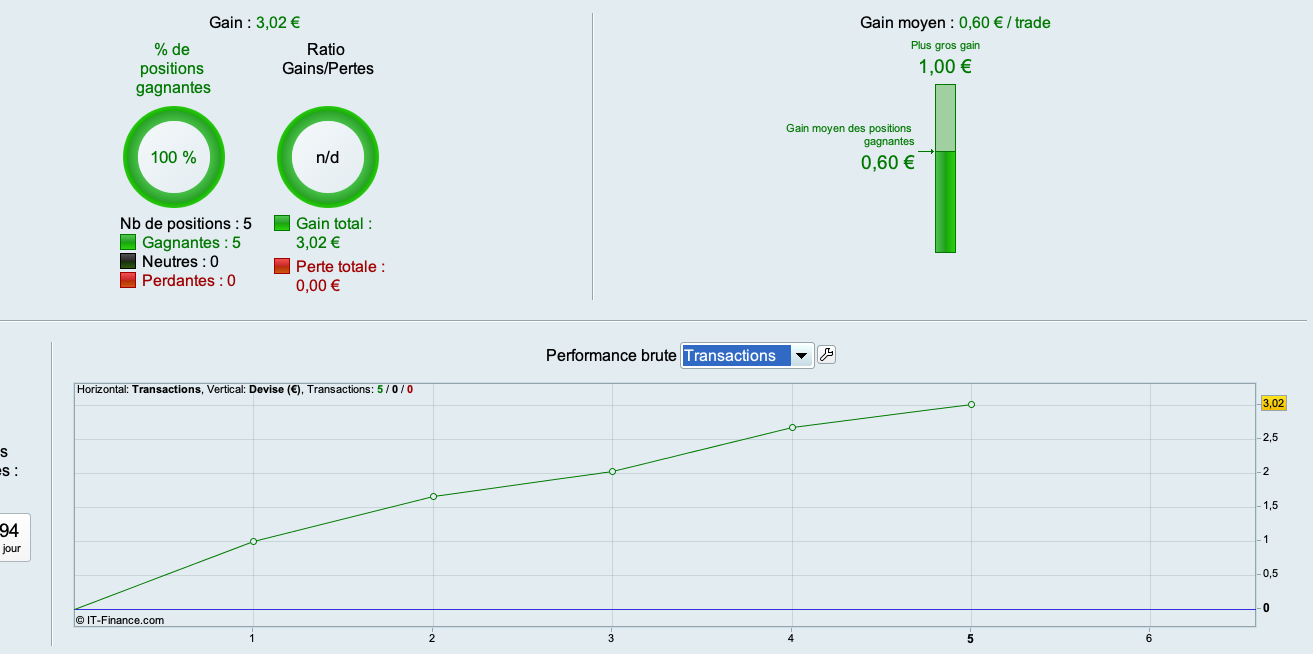
Task: Click the red Perte totale legend square
Action: click(281, 266)
